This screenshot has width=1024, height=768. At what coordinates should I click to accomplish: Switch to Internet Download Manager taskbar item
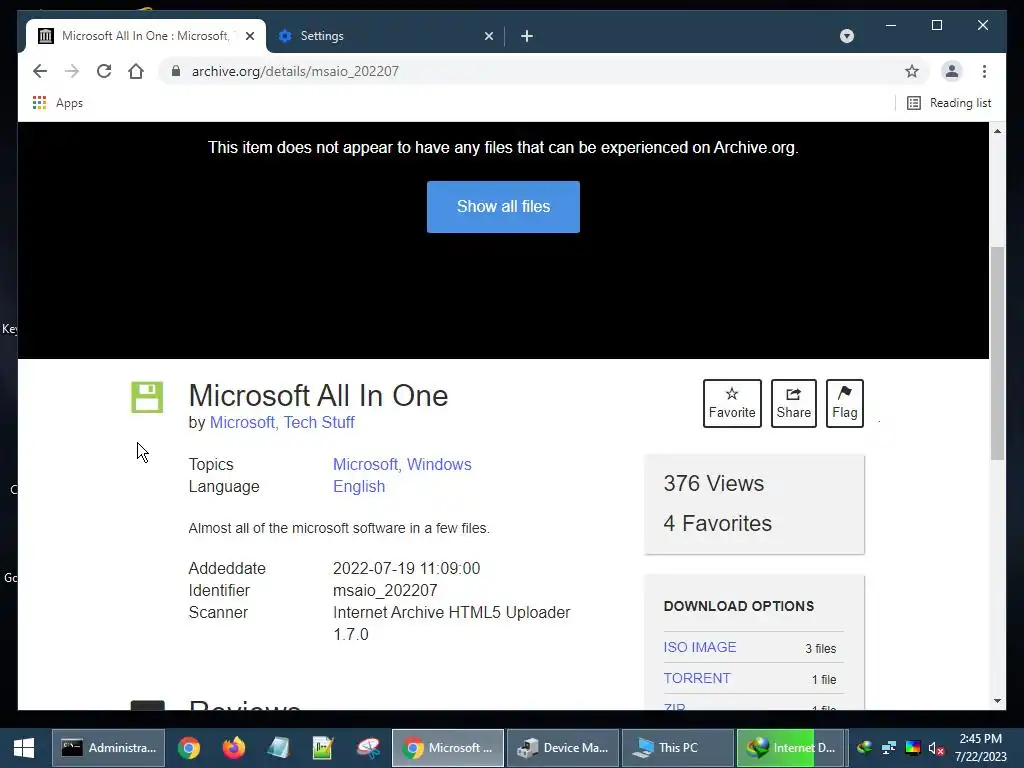[792, 748]
